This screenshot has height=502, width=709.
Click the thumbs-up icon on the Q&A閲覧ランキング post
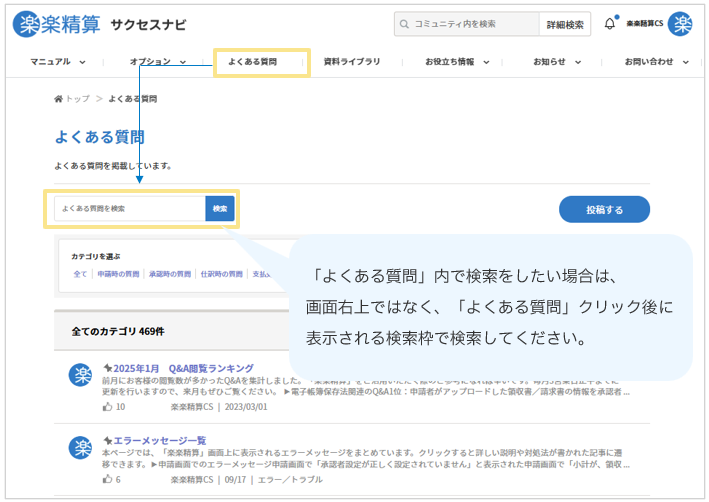[107, 407]
